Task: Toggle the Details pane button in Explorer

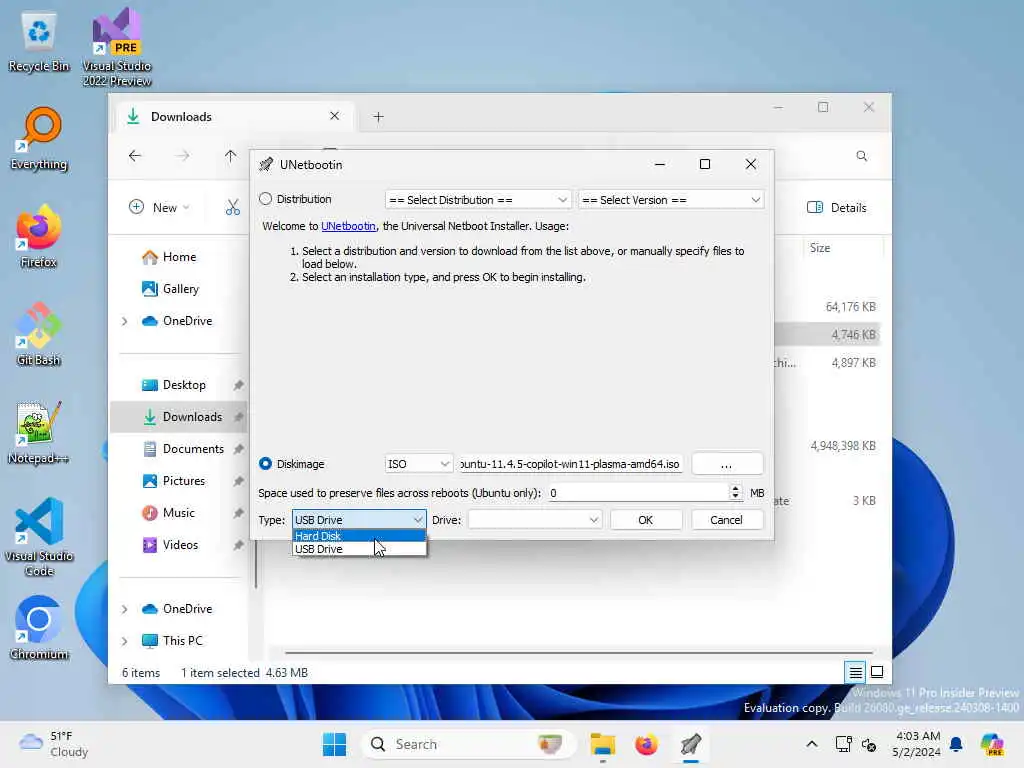Action: pos(837,208)
